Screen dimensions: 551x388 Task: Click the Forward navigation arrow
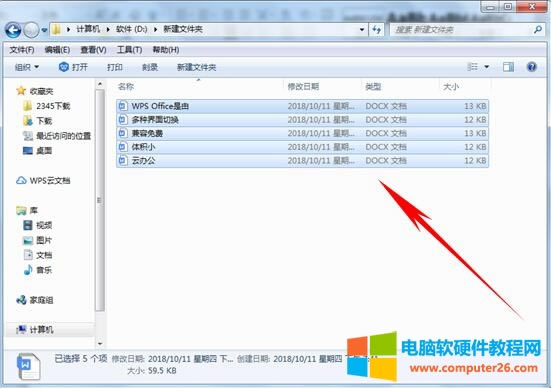(31, 30)
